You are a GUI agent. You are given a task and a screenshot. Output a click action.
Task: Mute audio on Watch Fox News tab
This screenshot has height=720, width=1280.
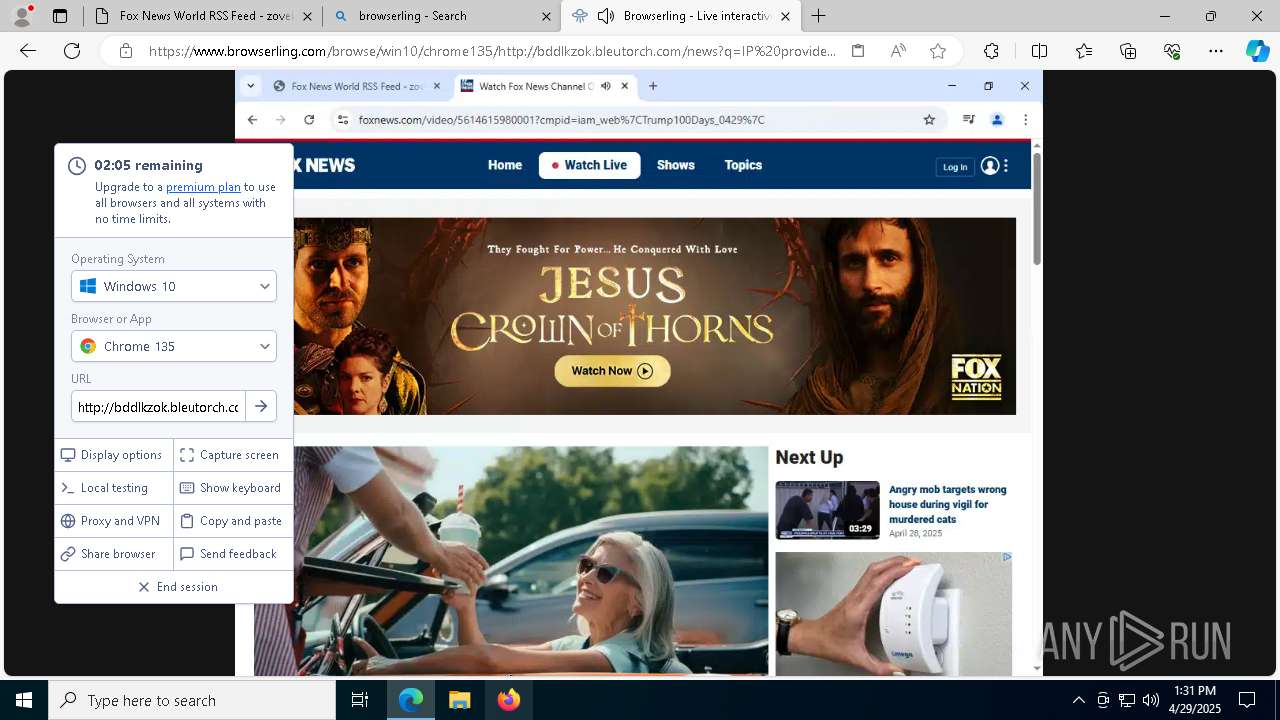tap(605, 86)
